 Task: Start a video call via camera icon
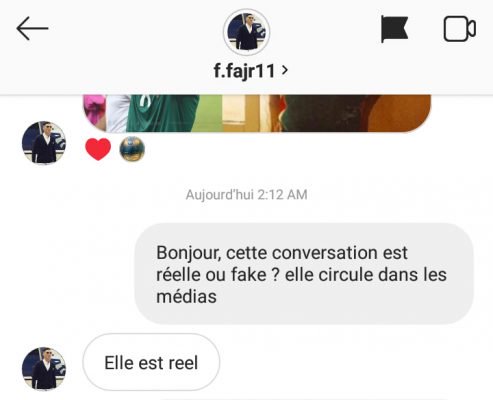459,29
